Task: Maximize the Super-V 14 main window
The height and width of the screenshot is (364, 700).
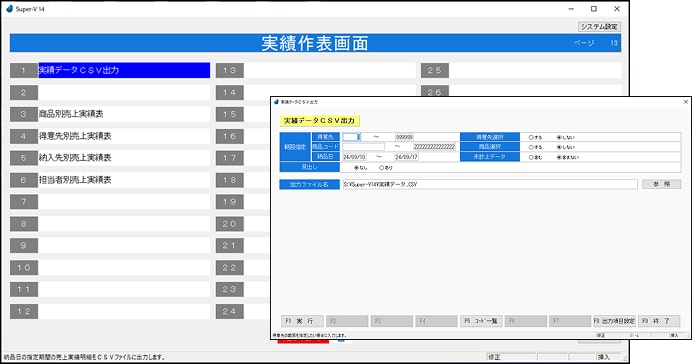Action: pos(594,8)
